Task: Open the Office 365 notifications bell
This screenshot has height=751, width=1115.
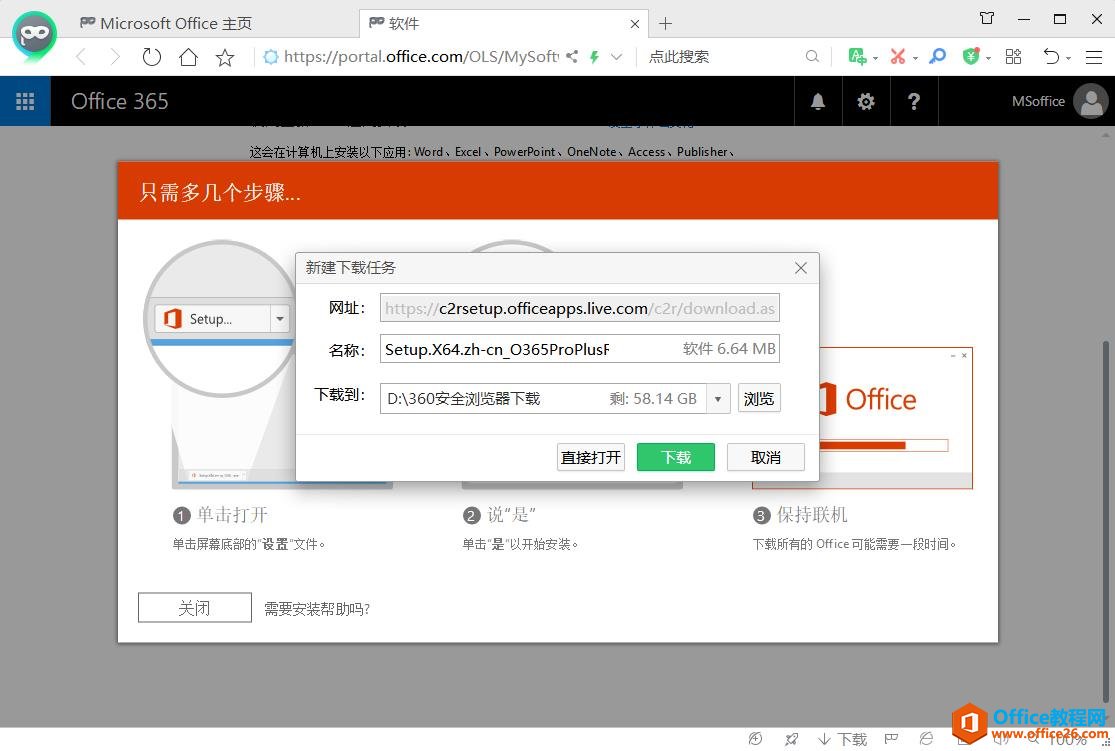Action: pyautogui.click(x=818, y=101)
